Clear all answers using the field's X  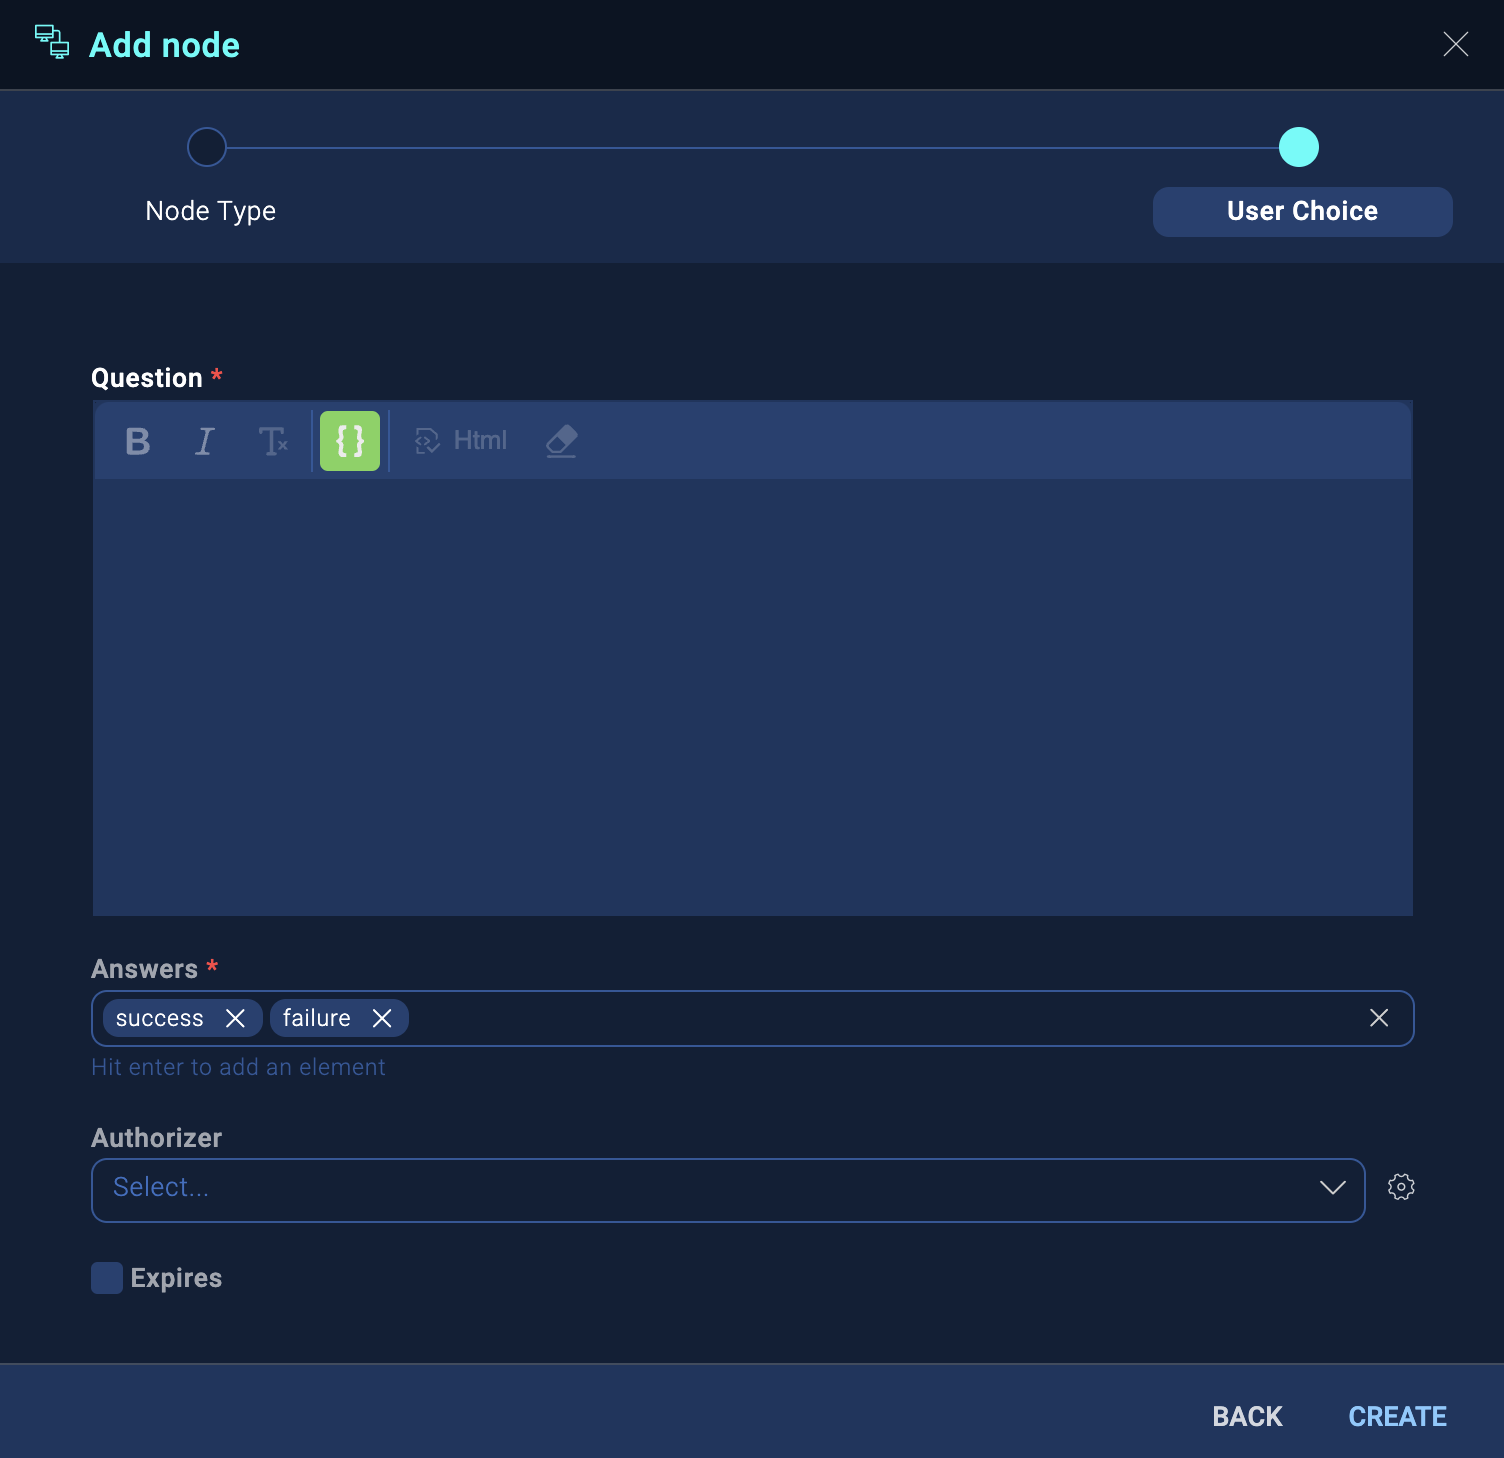pyautogui.click(x=1379, y=1018)
